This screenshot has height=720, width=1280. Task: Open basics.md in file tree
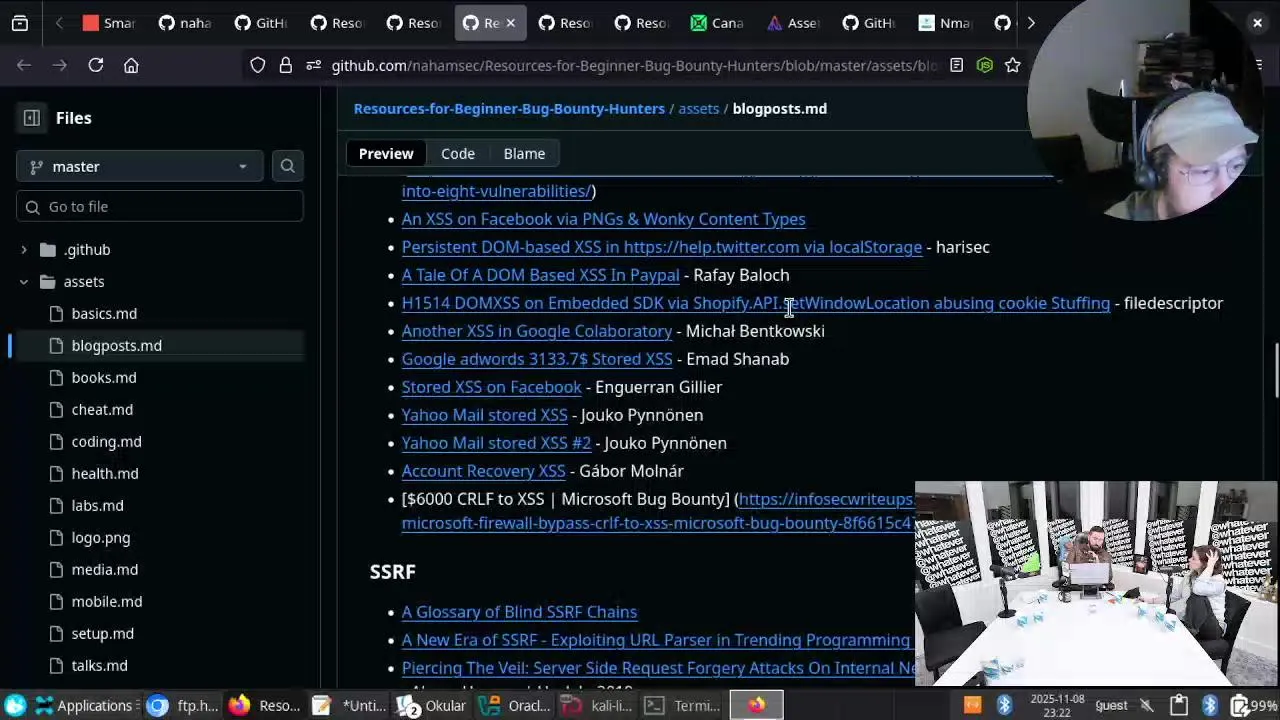(104, 314)
